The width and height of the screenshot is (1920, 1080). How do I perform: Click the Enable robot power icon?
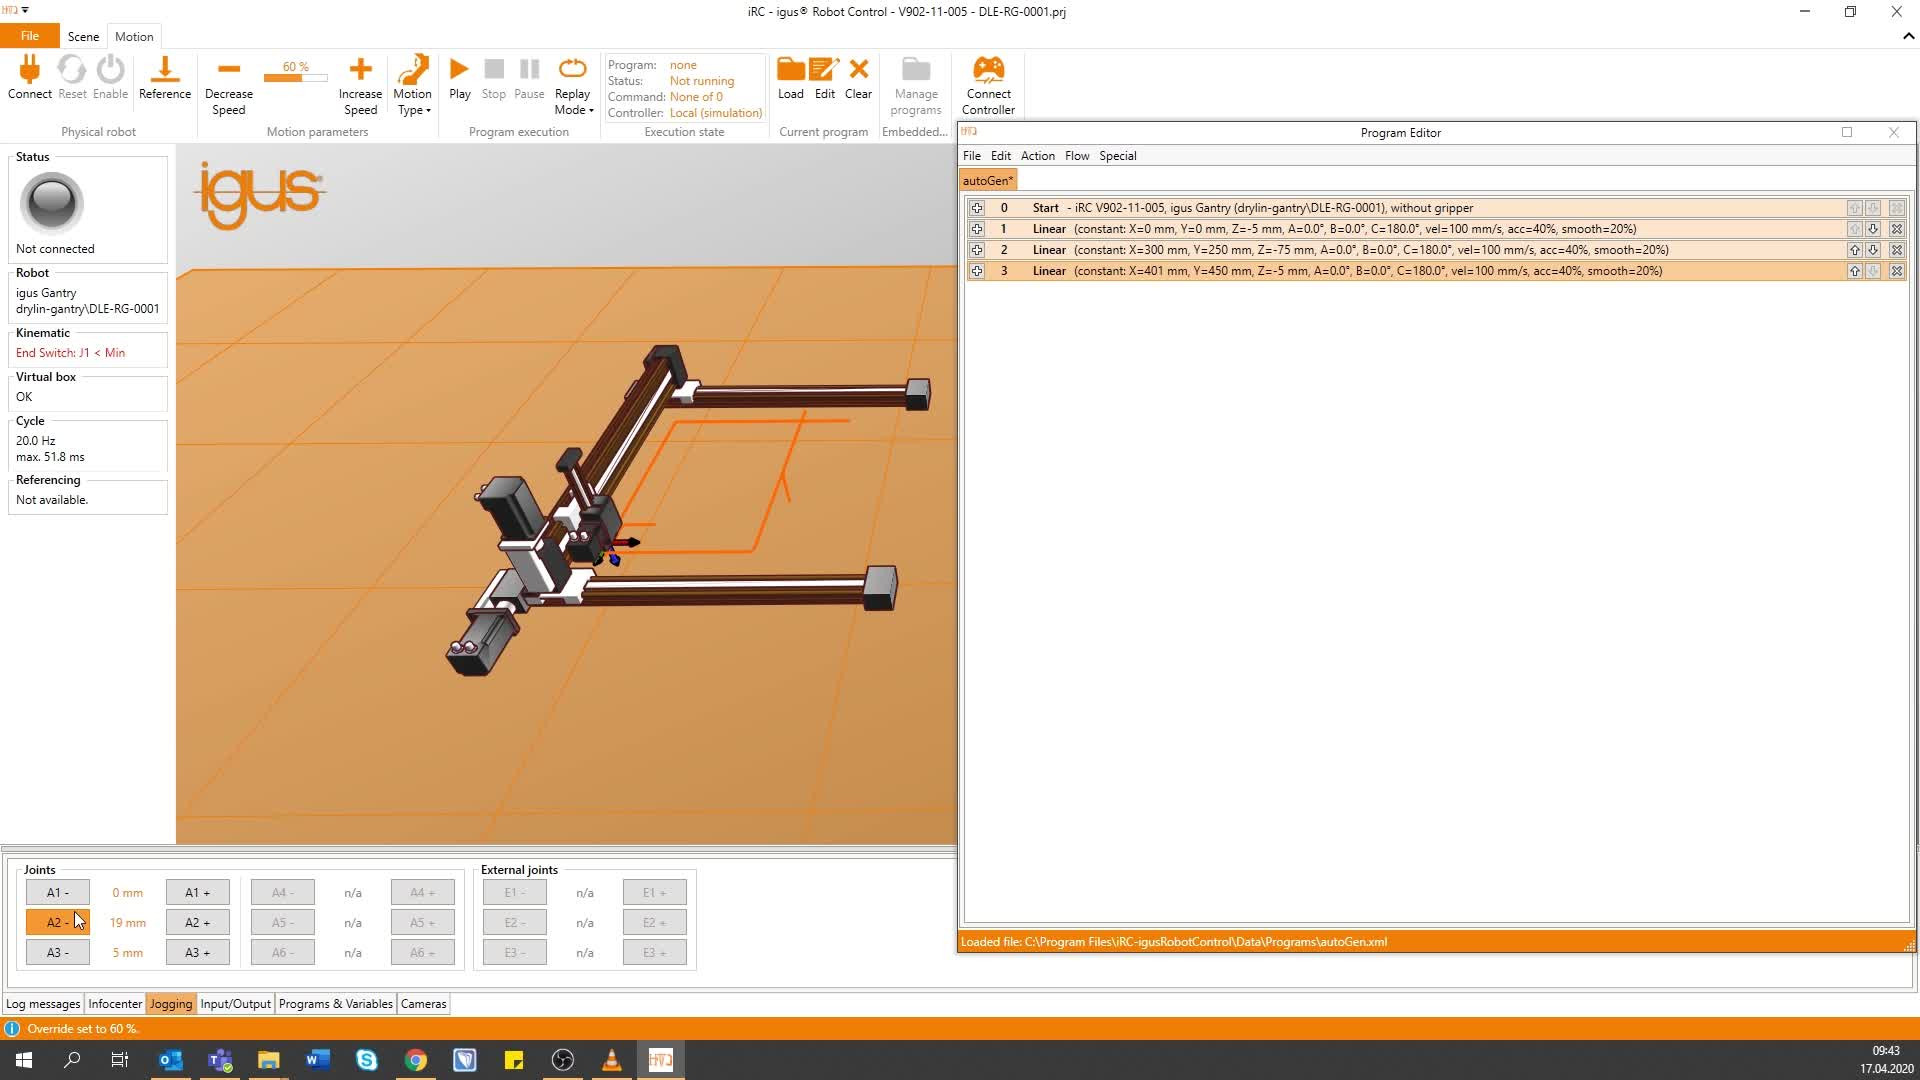click(110, 70)
